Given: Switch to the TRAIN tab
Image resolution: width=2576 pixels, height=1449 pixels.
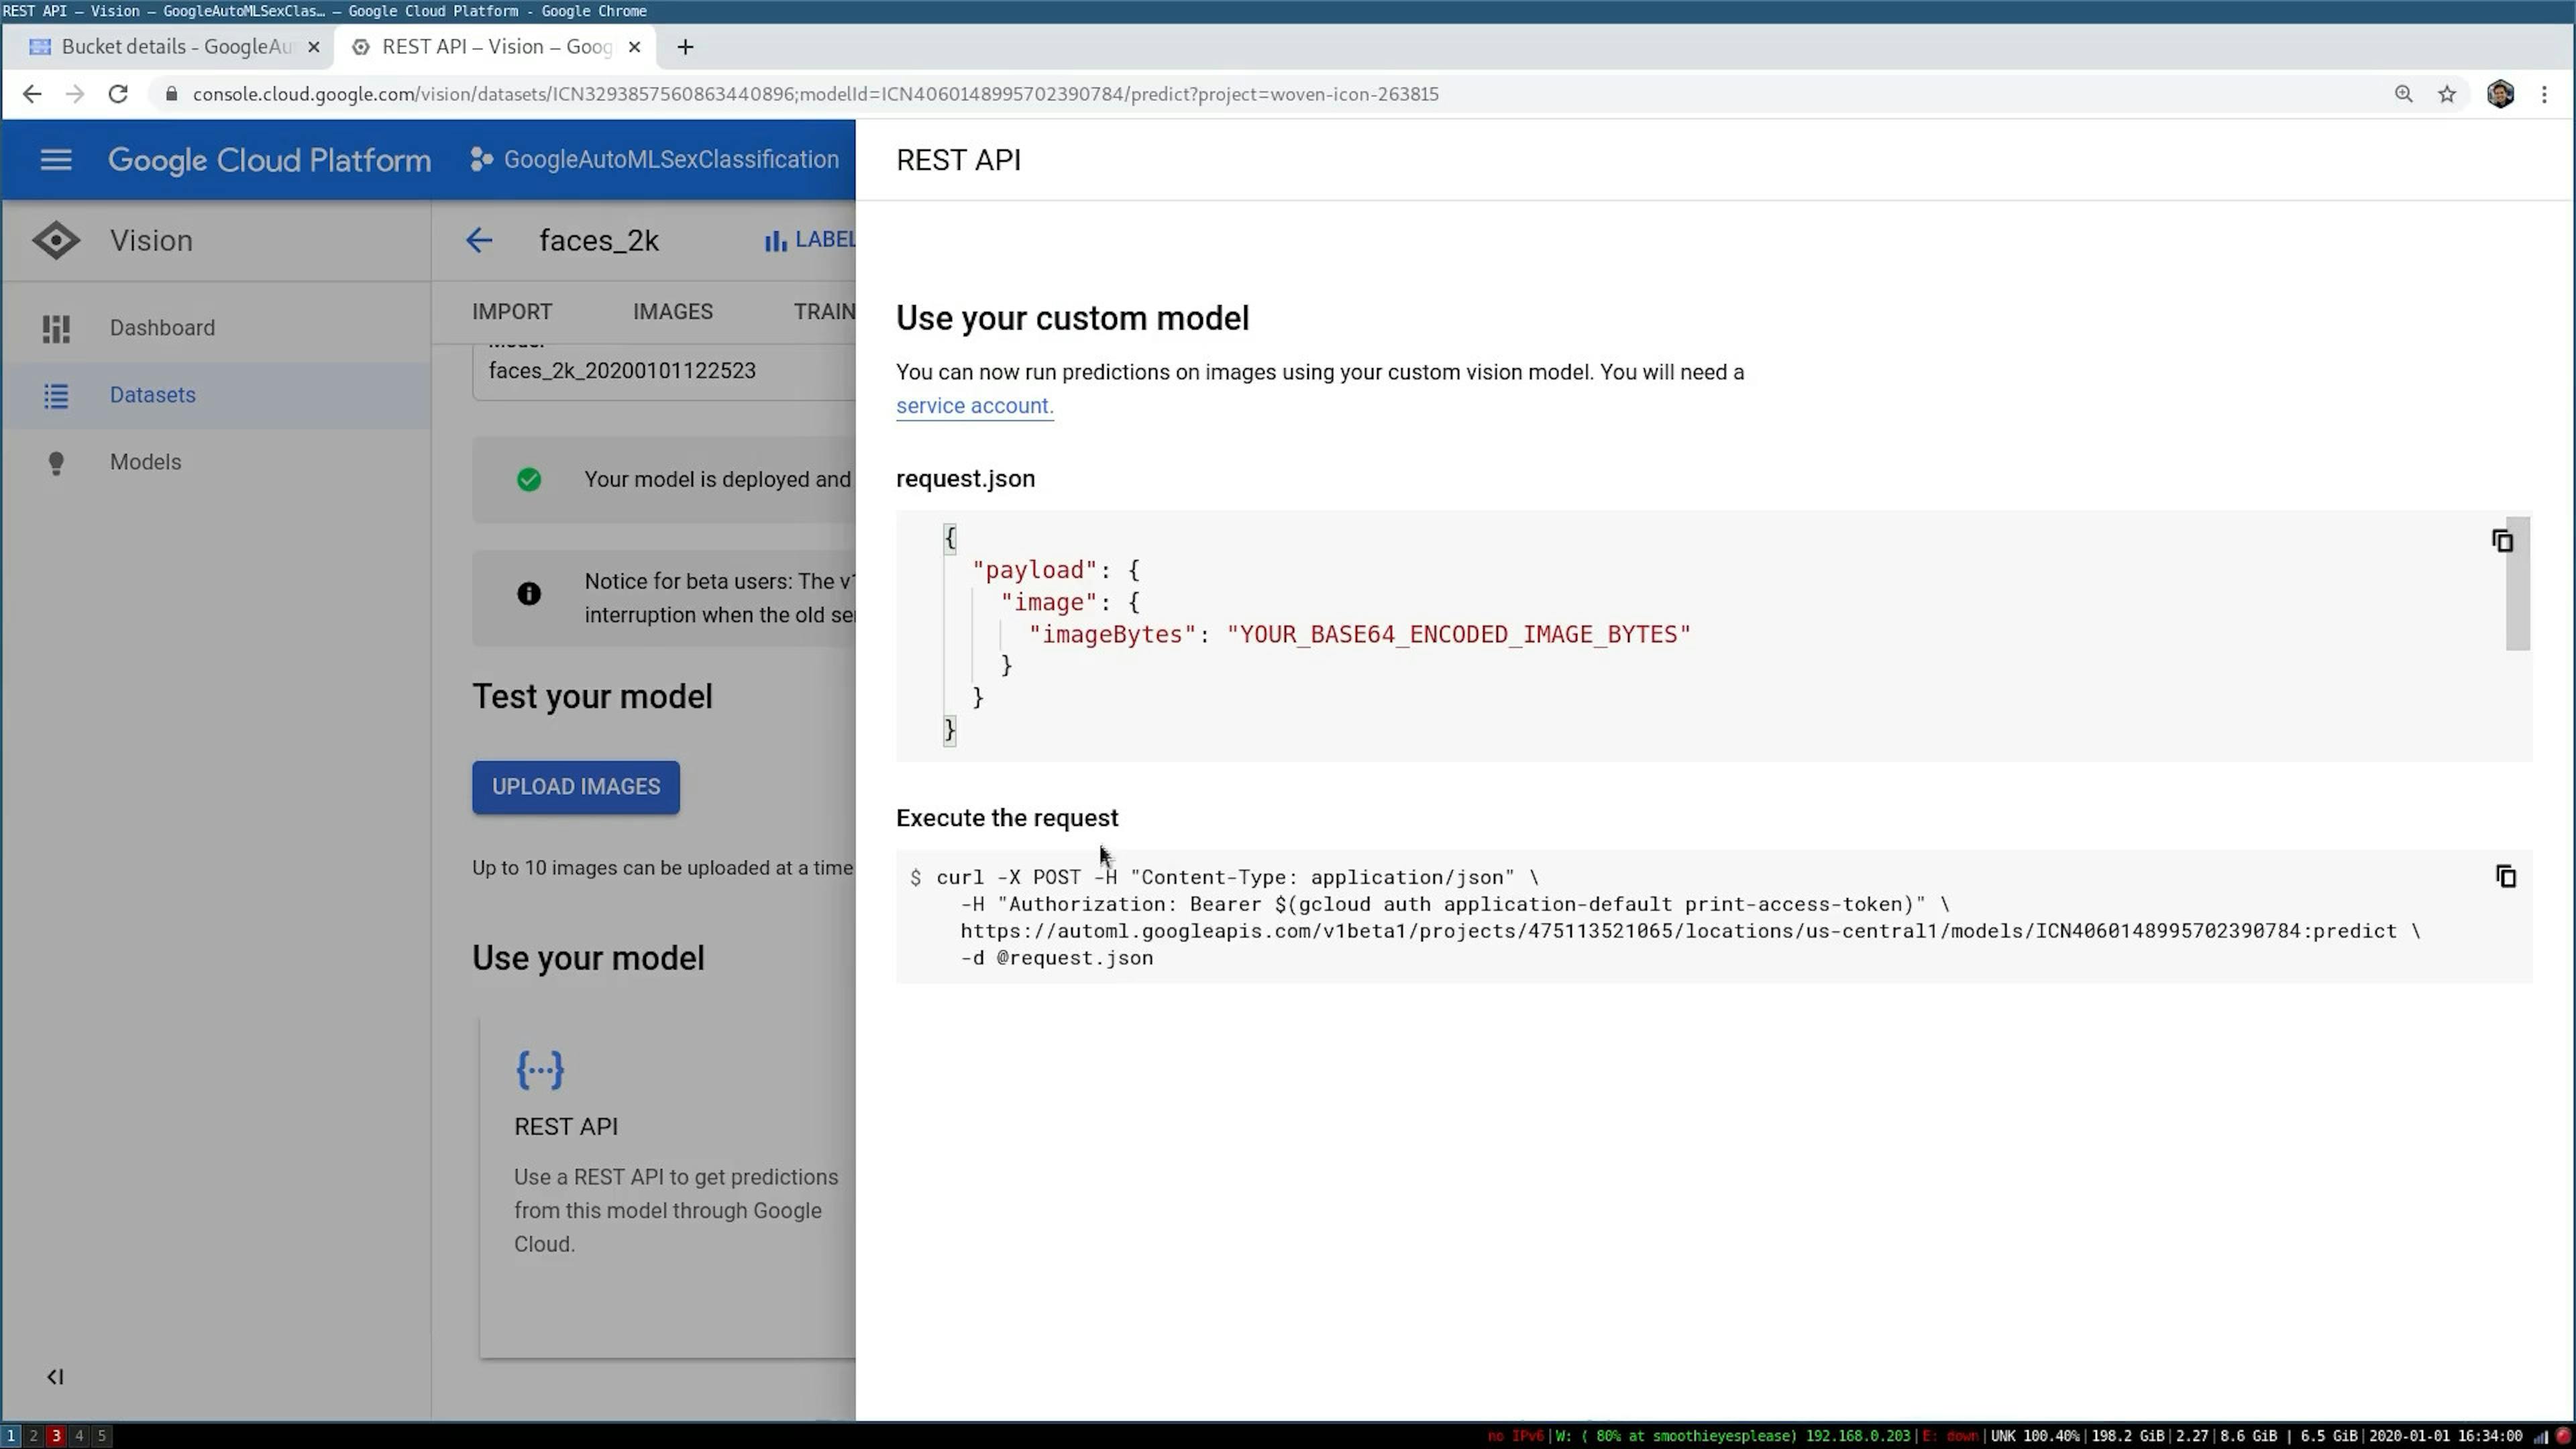Looking at the screenshot, I should pyautogui.click(x=824, y=312).
